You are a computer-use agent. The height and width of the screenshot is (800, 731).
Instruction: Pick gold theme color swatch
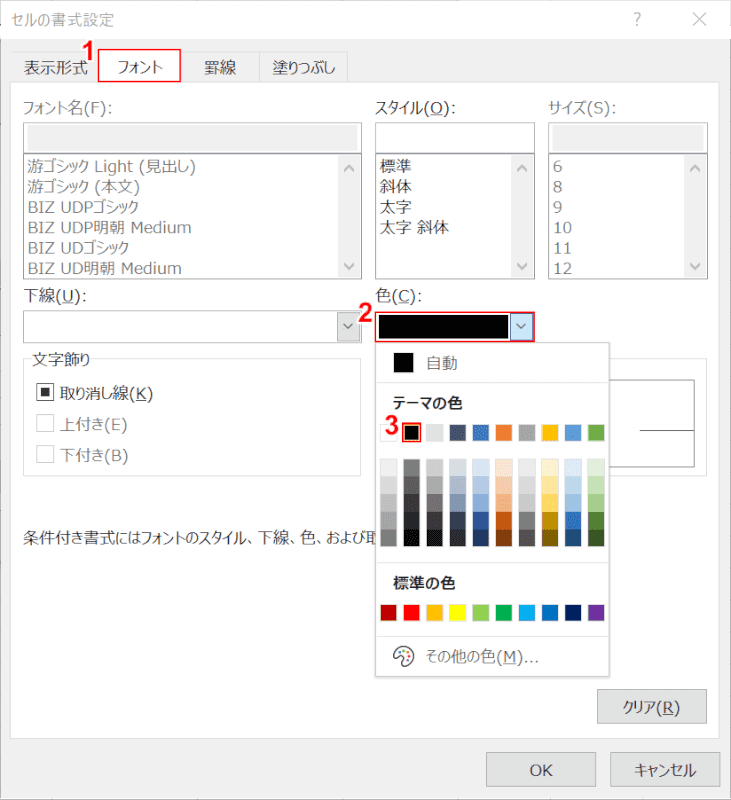(x=550, y=433)
